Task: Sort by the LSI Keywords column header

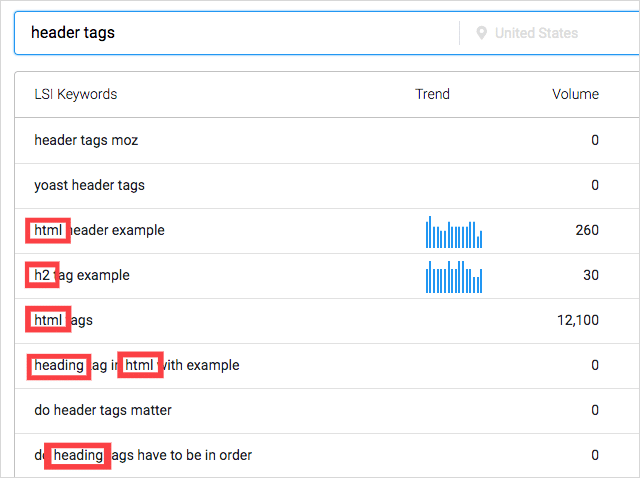Action: click(x=76, y=95)
